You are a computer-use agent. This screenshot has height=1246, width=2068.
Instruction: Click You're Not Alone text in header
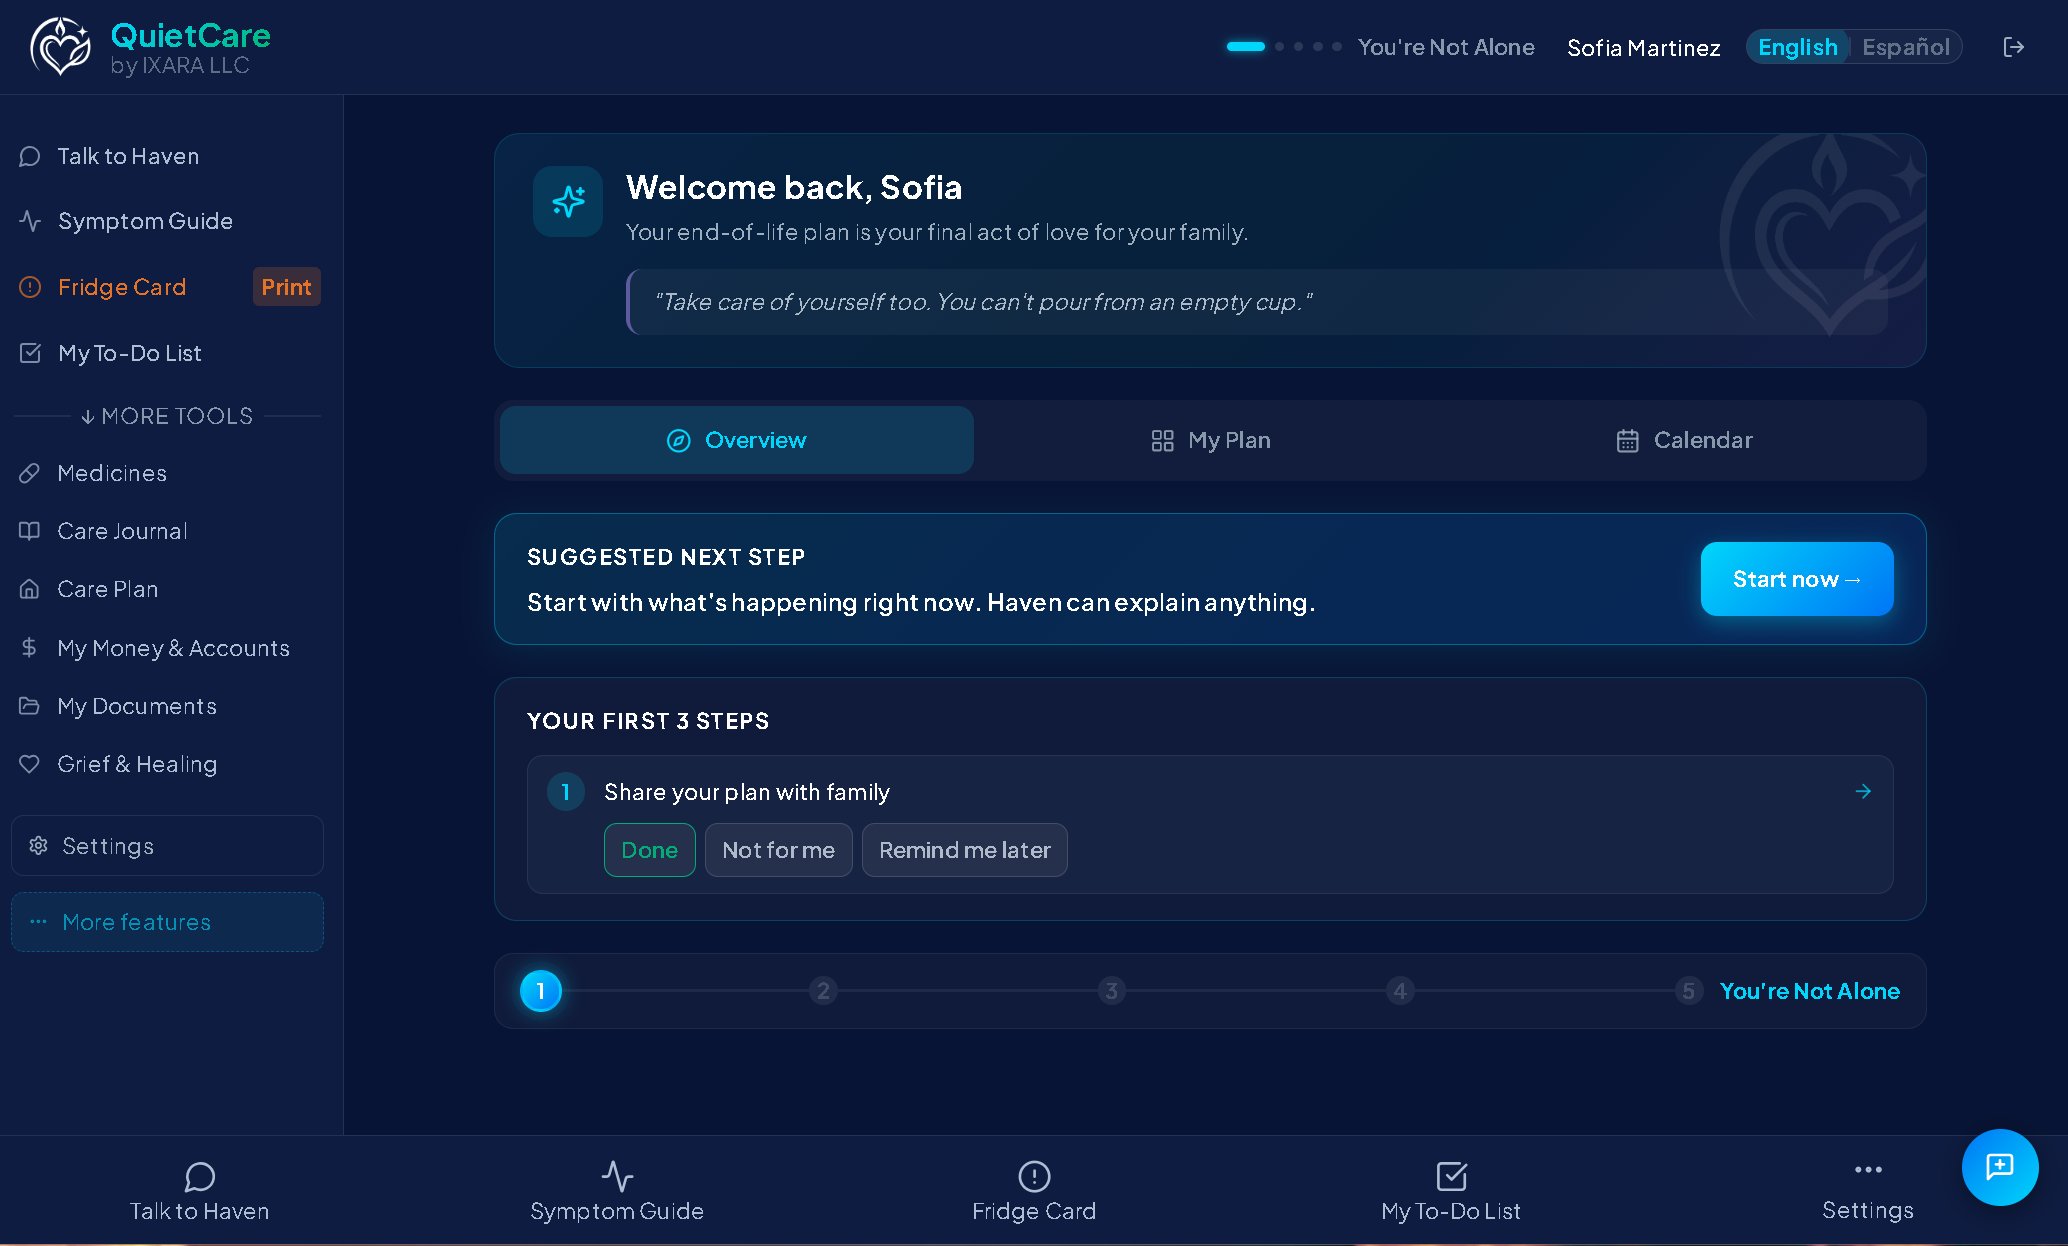tap(1445, 47)
